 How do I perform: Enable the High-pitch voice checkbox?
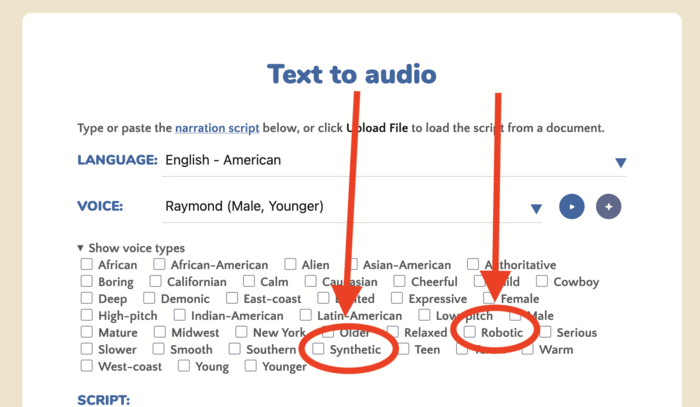[87, 316]
